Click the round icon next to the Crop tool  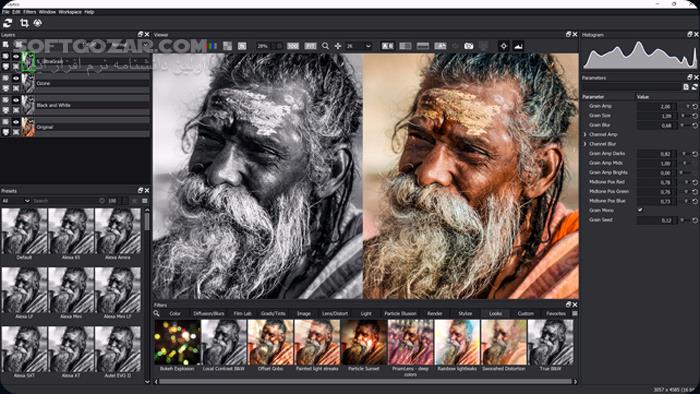tap(38, 23)
